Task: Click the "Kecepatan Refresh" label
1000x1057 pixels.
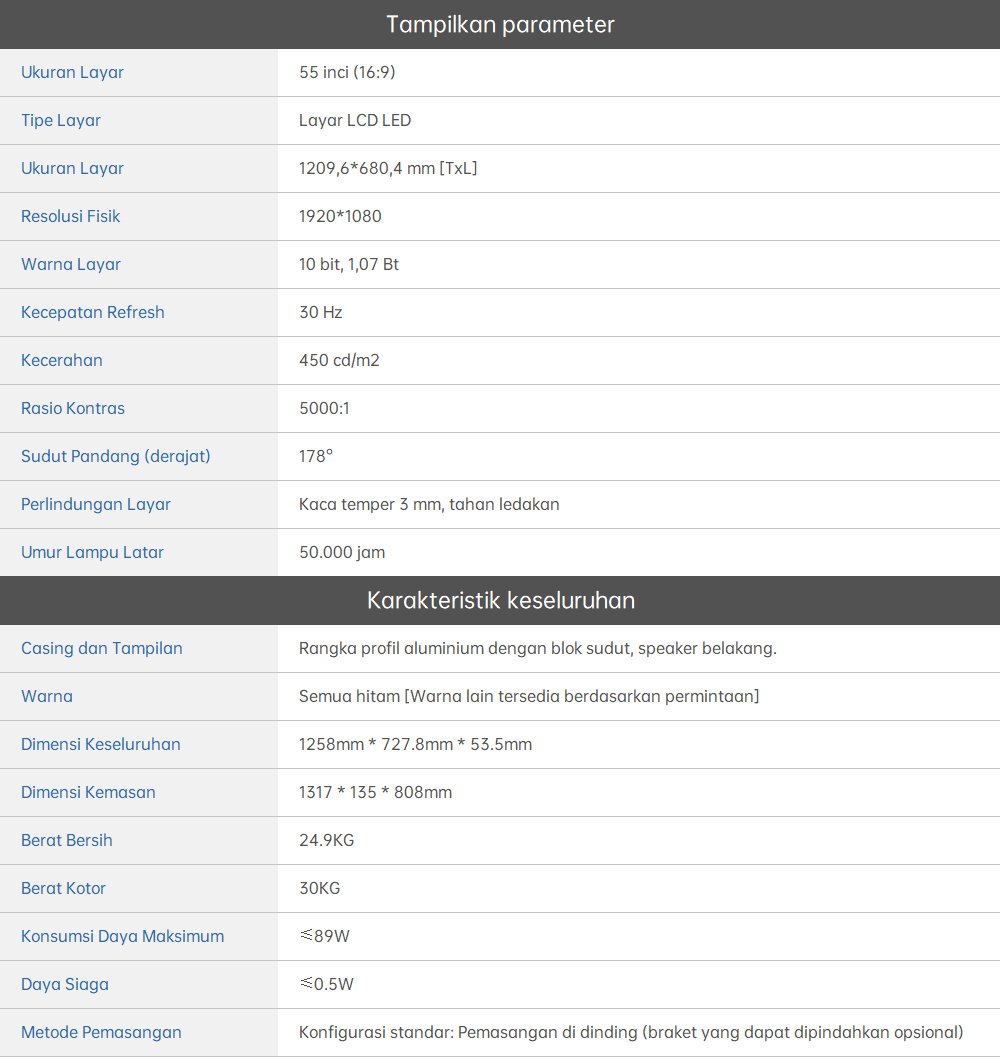Action: click(93, 312)
